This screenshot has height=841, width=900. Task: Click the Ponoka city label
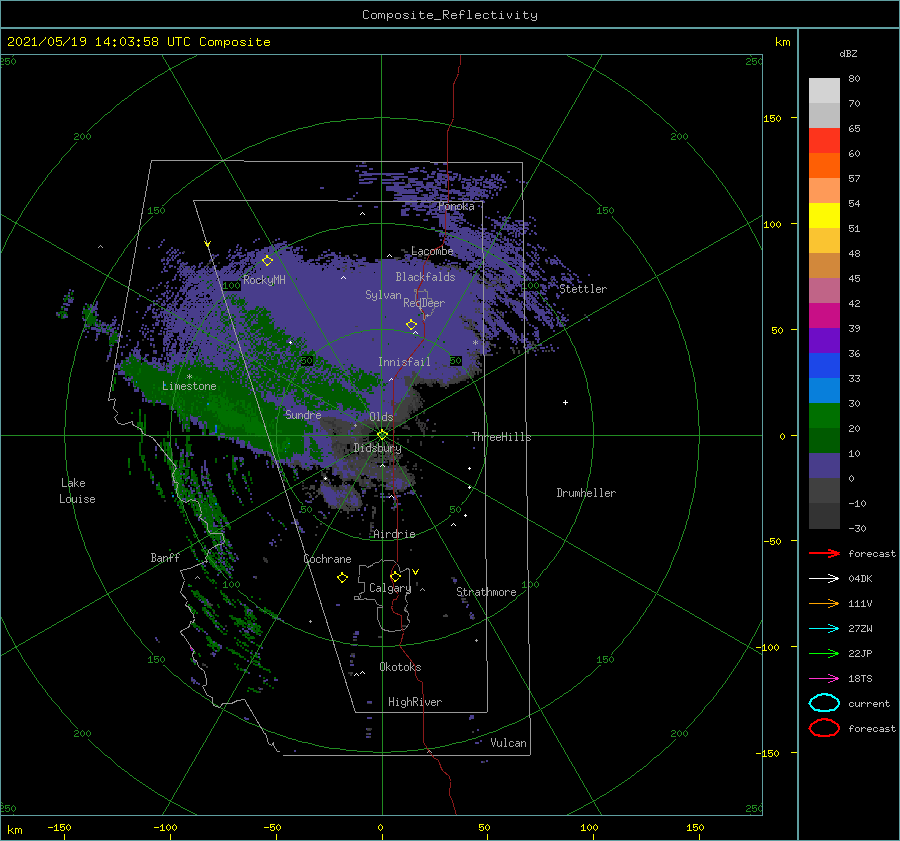(456, 206)
